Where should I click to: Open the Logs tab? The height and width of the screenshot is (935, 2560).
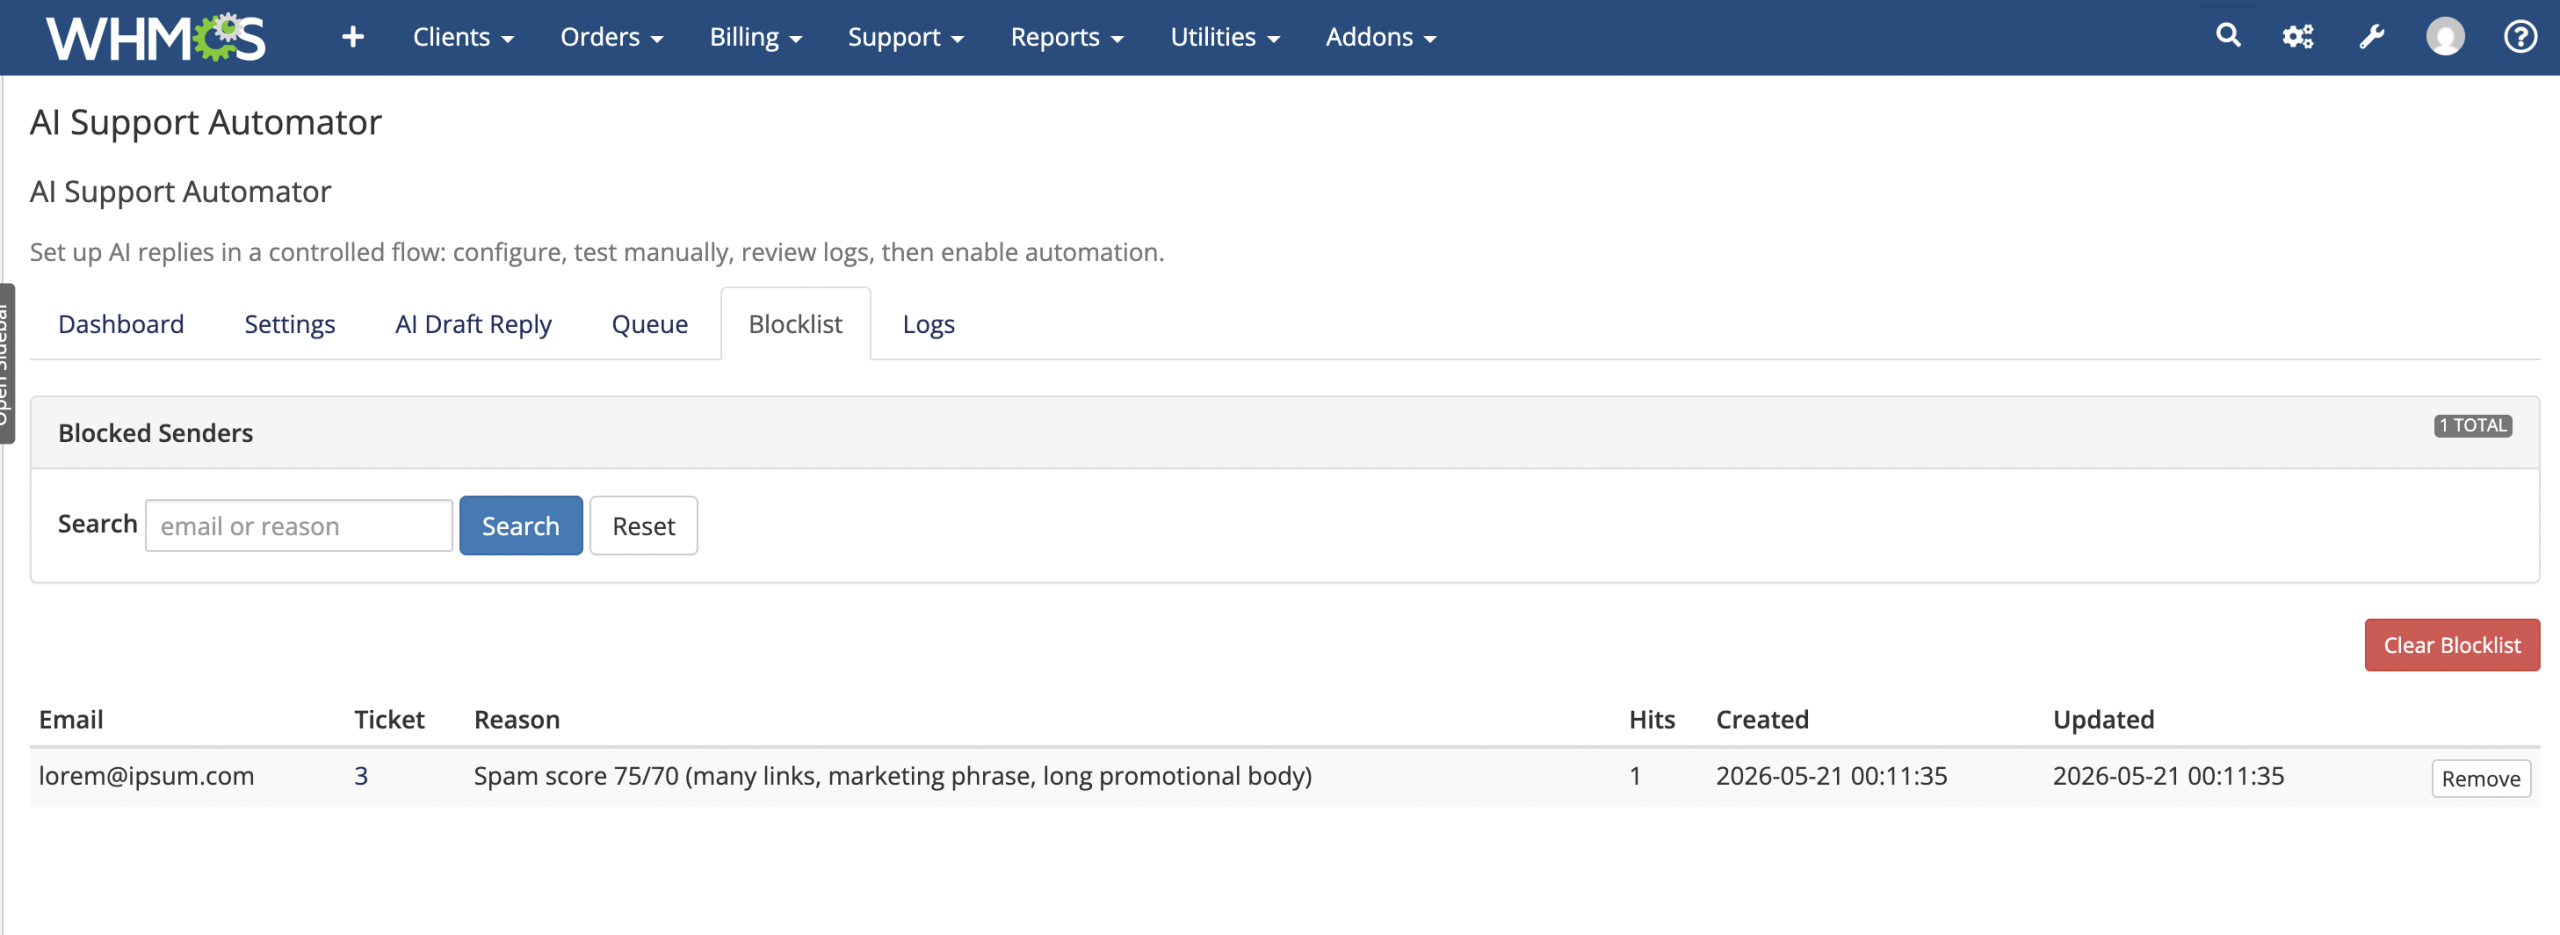(x=928, y=324)
